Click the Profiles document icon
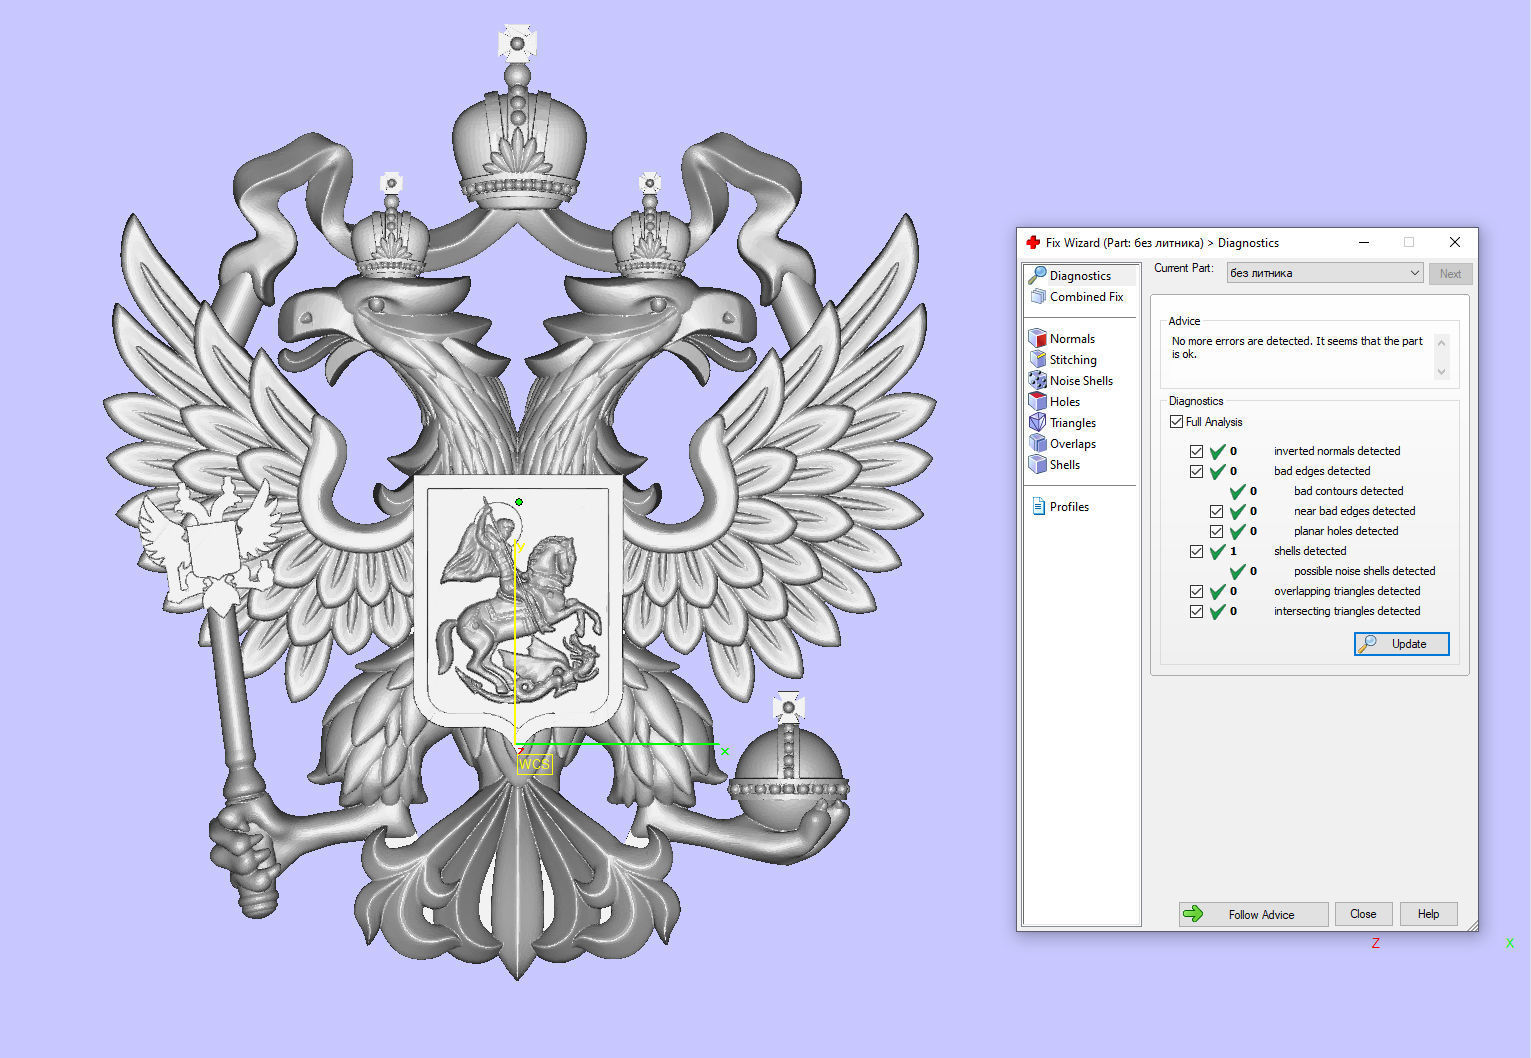 (x=1038, y=506)
